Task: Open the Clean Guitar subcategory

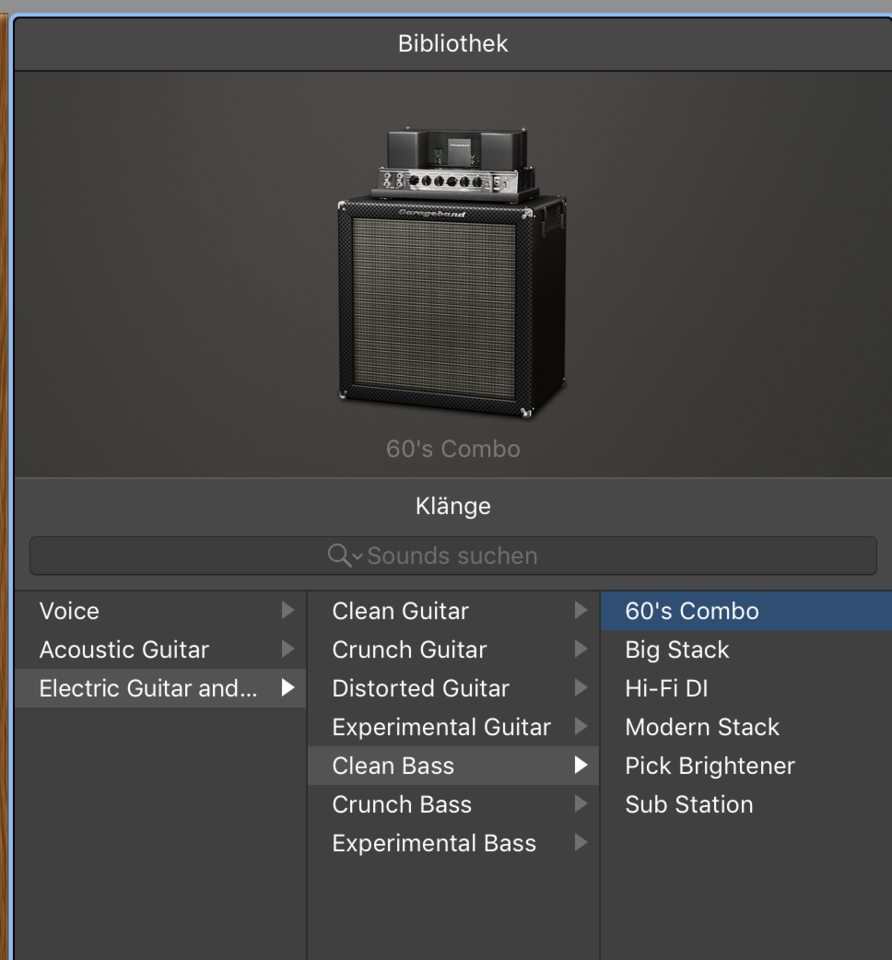Action: (400, 611)
